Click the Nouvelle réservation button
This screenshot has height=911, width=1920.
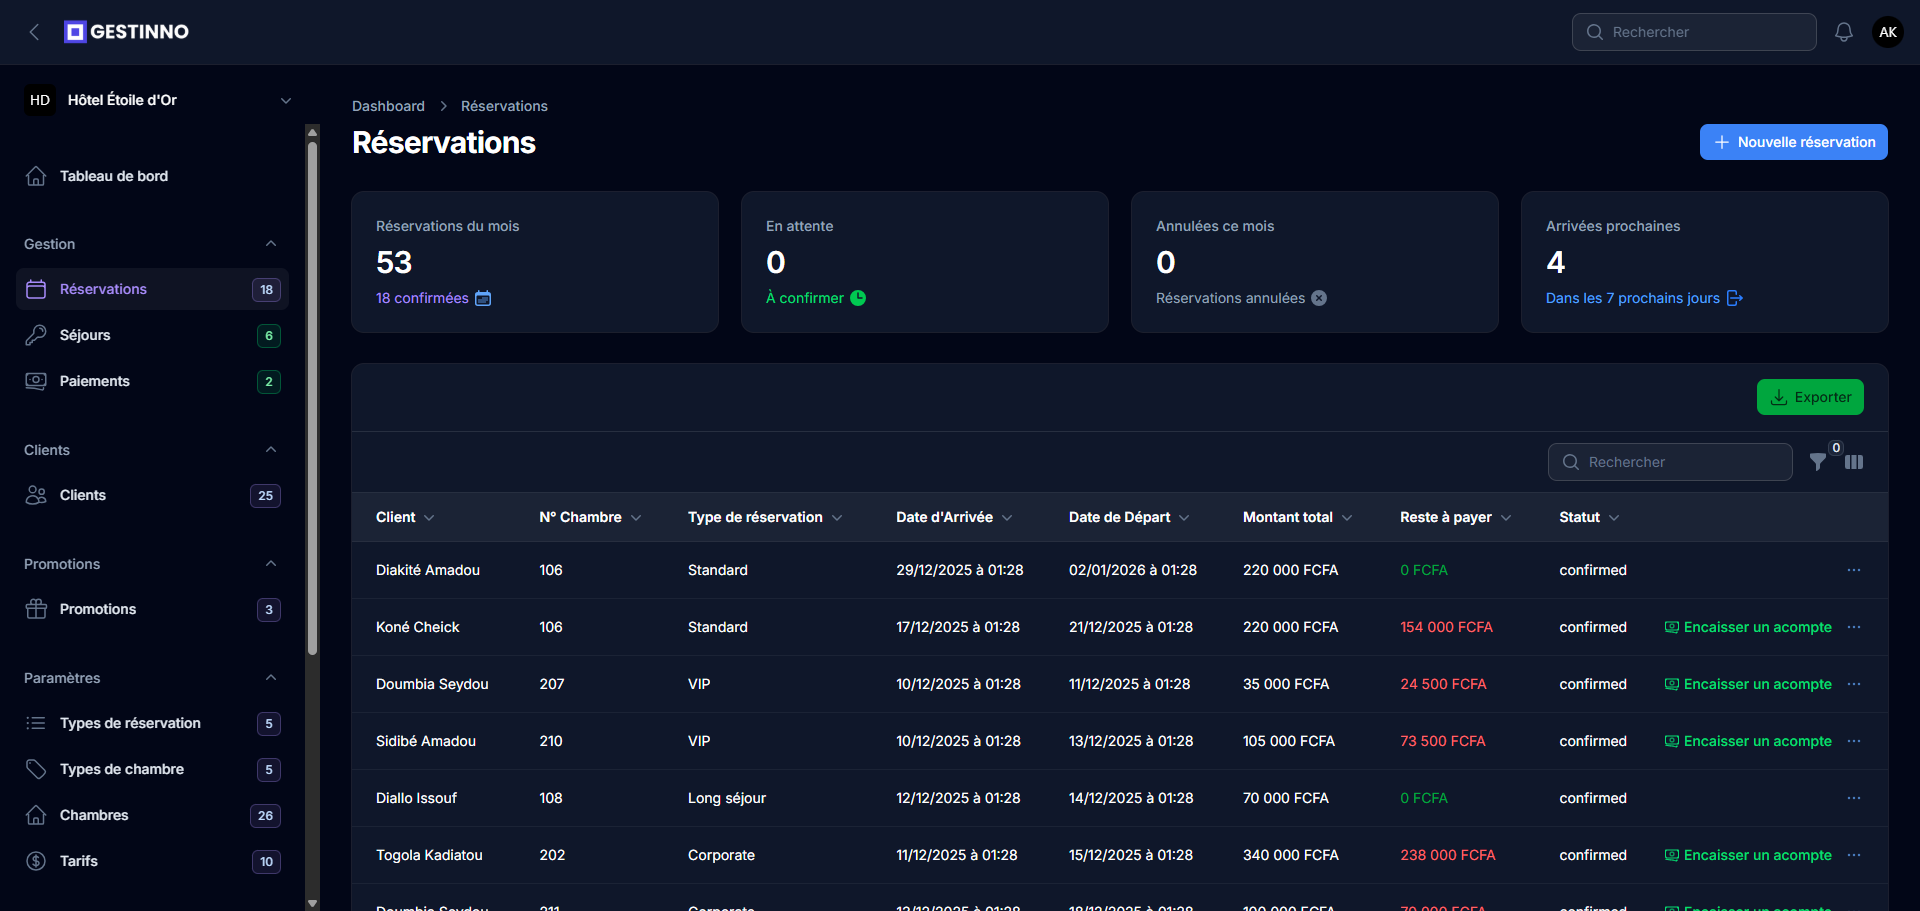pos(1794,142)
